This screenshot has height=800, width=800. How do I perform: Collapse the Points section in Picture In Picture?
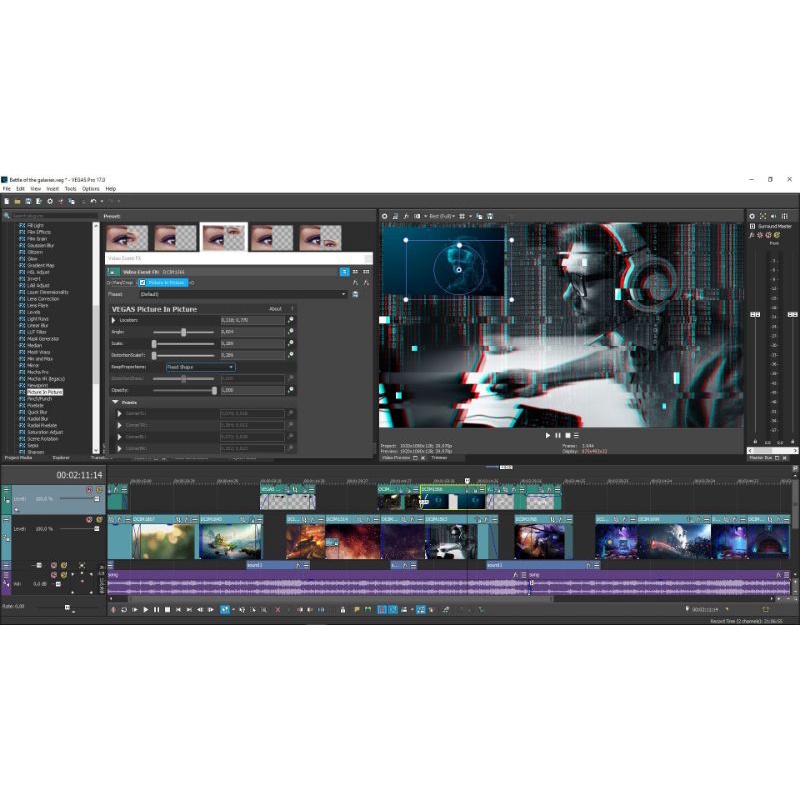point(116,401)
